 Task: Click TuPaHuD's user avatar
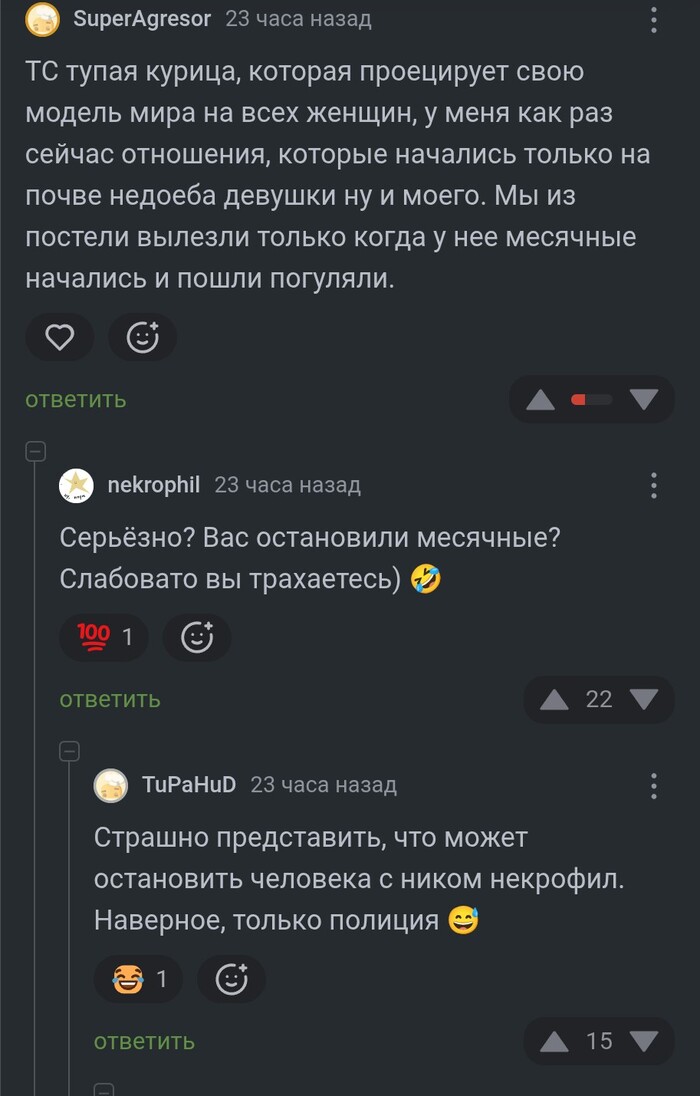click(x=112, y=785)
